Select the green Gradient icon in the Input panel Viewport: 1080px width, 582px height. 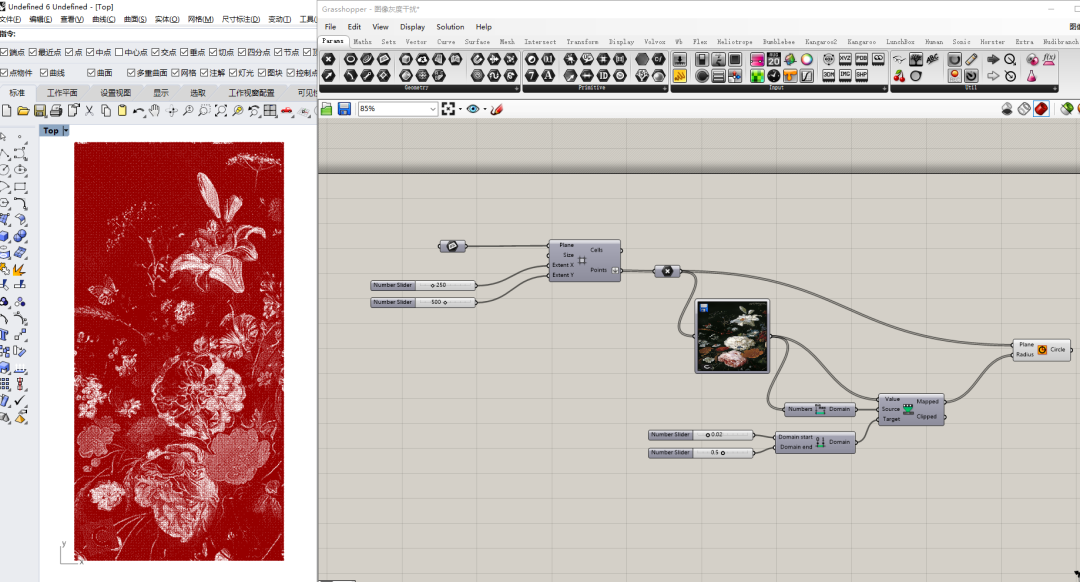757,75
